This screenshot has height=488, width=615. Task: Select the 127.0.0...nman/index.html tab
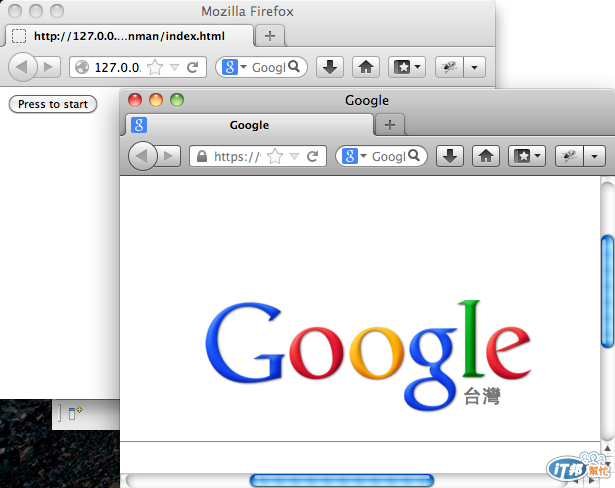[128, 36]
